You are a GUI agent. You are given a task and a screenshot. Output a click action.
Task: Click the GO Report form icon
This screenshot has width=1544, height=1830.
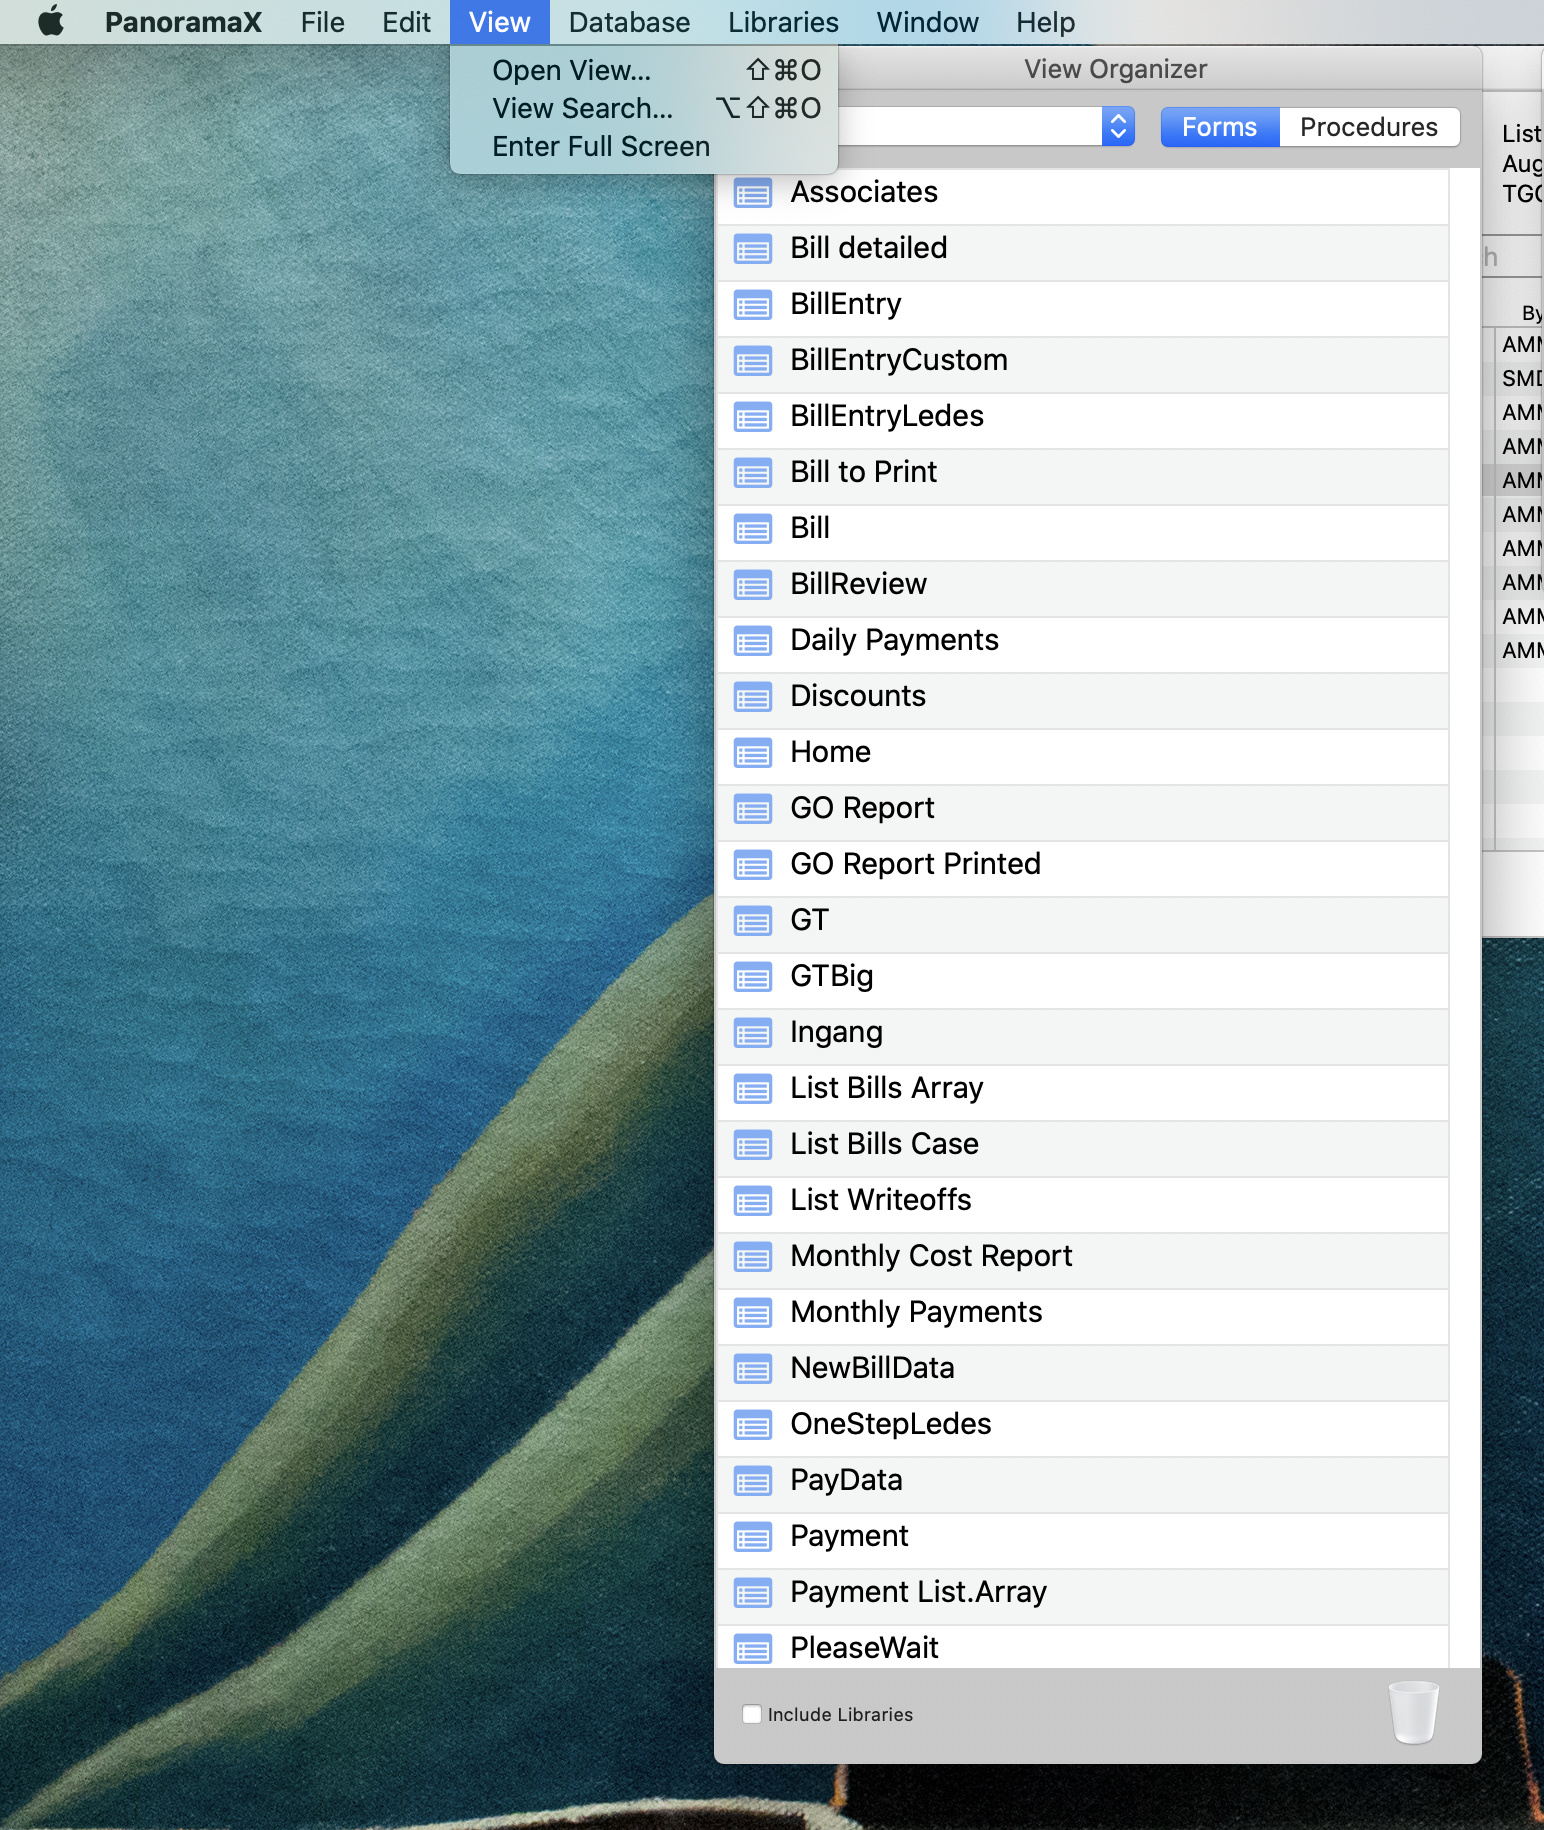point(752,809)
